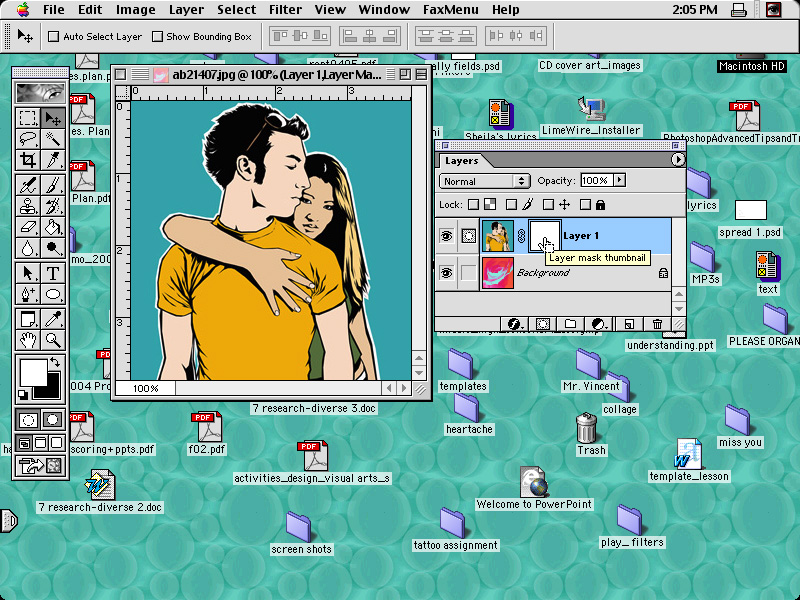Hide Layer 1 with its eye icon

(446, 236)
